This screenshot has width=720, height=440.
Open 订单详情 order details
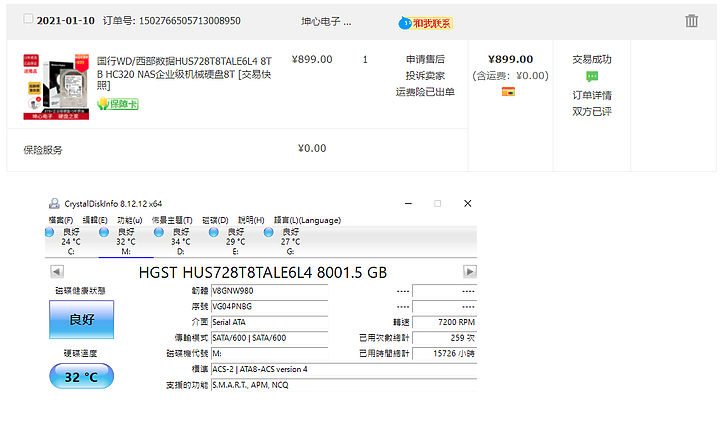click(592, 95)
